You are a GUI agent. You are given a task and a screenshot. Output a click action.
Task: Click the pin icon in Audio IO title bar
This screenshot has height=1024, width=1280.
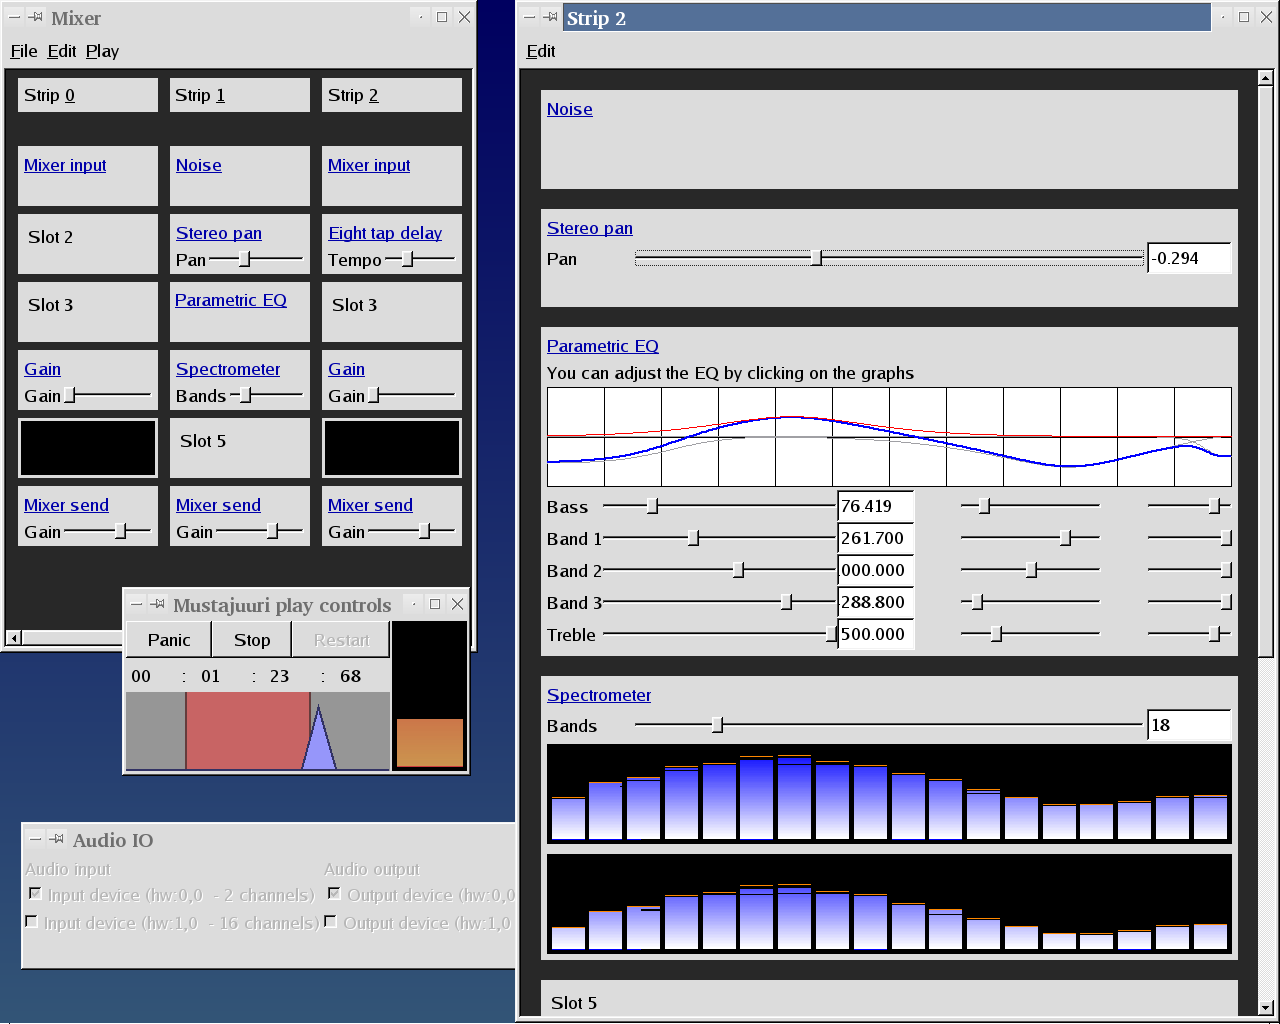[x=57, y=839]
